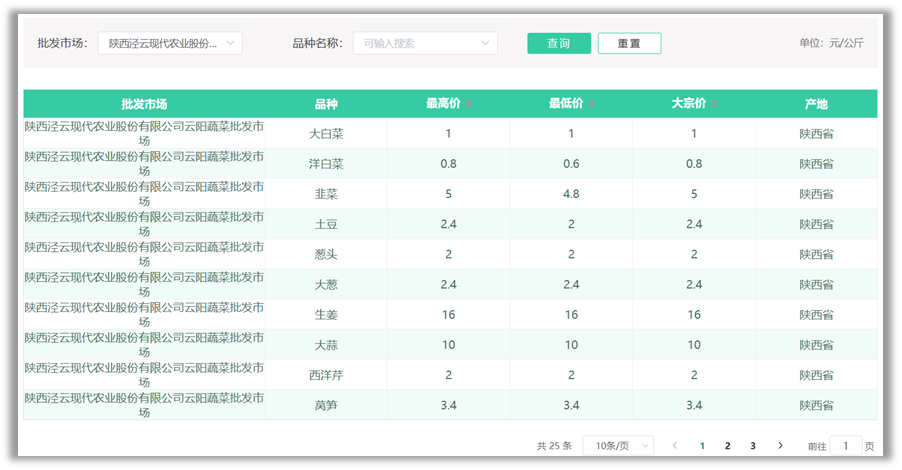The image size is (902, 470).
Task: Go to next page with right arrow
Action: (780, 446)
